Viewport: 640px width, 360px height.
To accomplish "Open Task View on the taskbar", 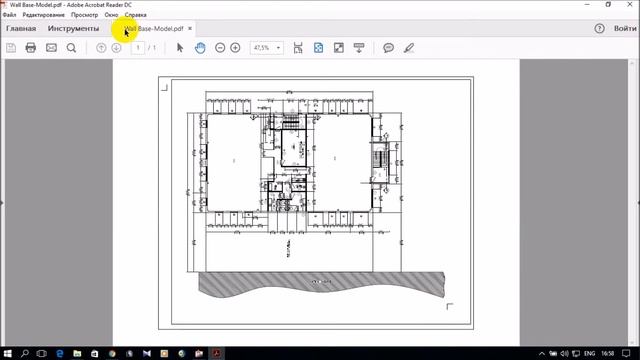I will pos(42,353).
